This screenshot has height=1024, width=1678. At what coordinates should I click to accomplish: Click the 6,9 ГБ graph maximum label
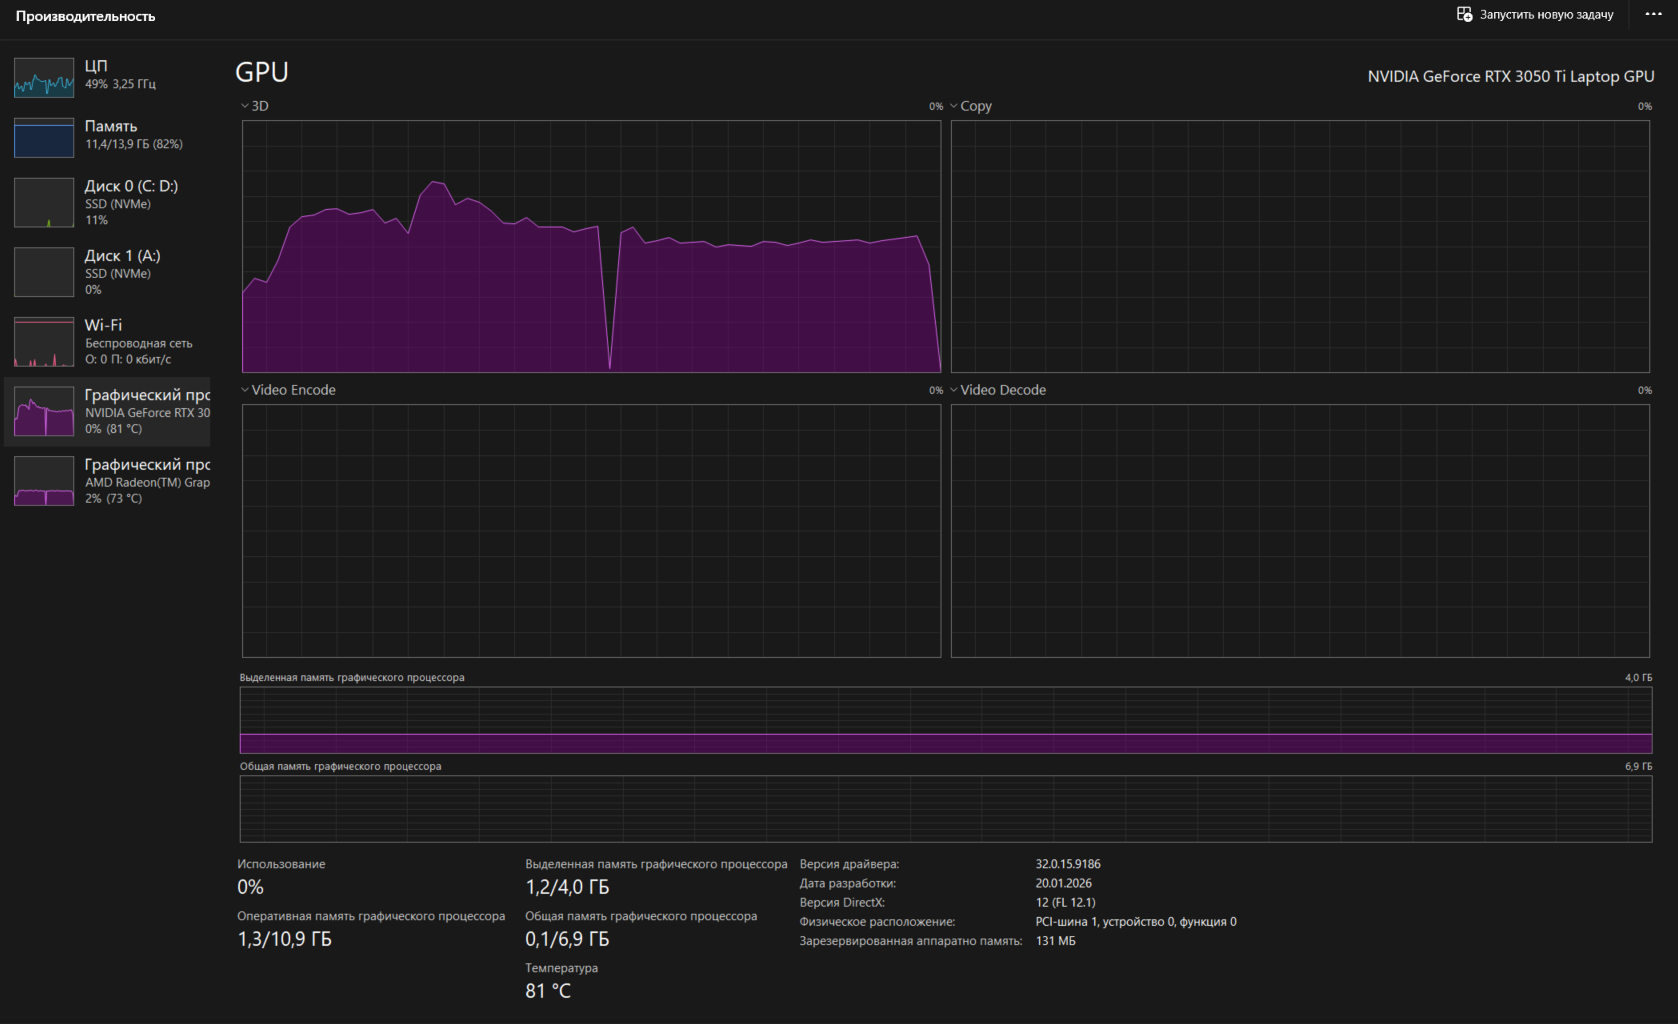click(1638, 767)
